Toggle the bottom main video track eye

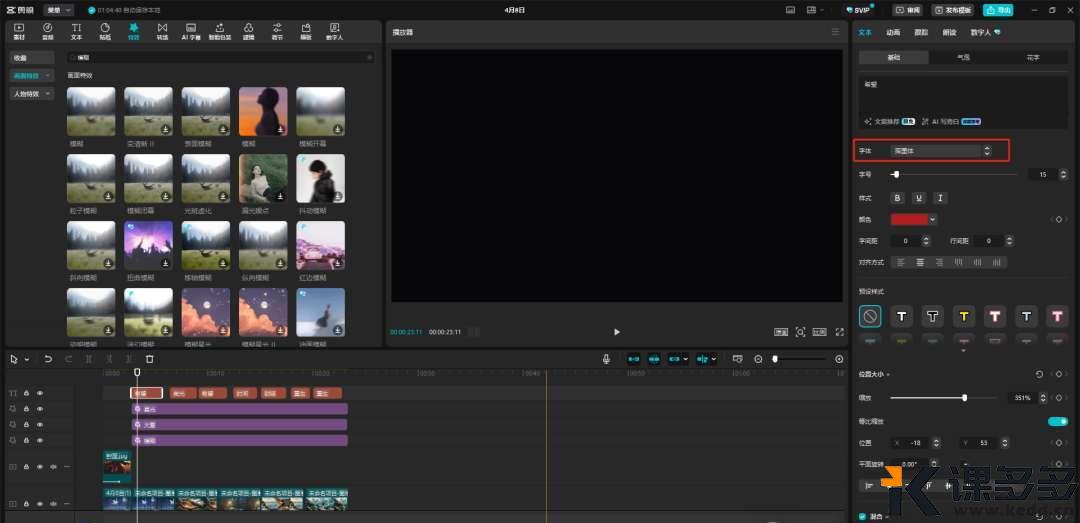point(40,504)
